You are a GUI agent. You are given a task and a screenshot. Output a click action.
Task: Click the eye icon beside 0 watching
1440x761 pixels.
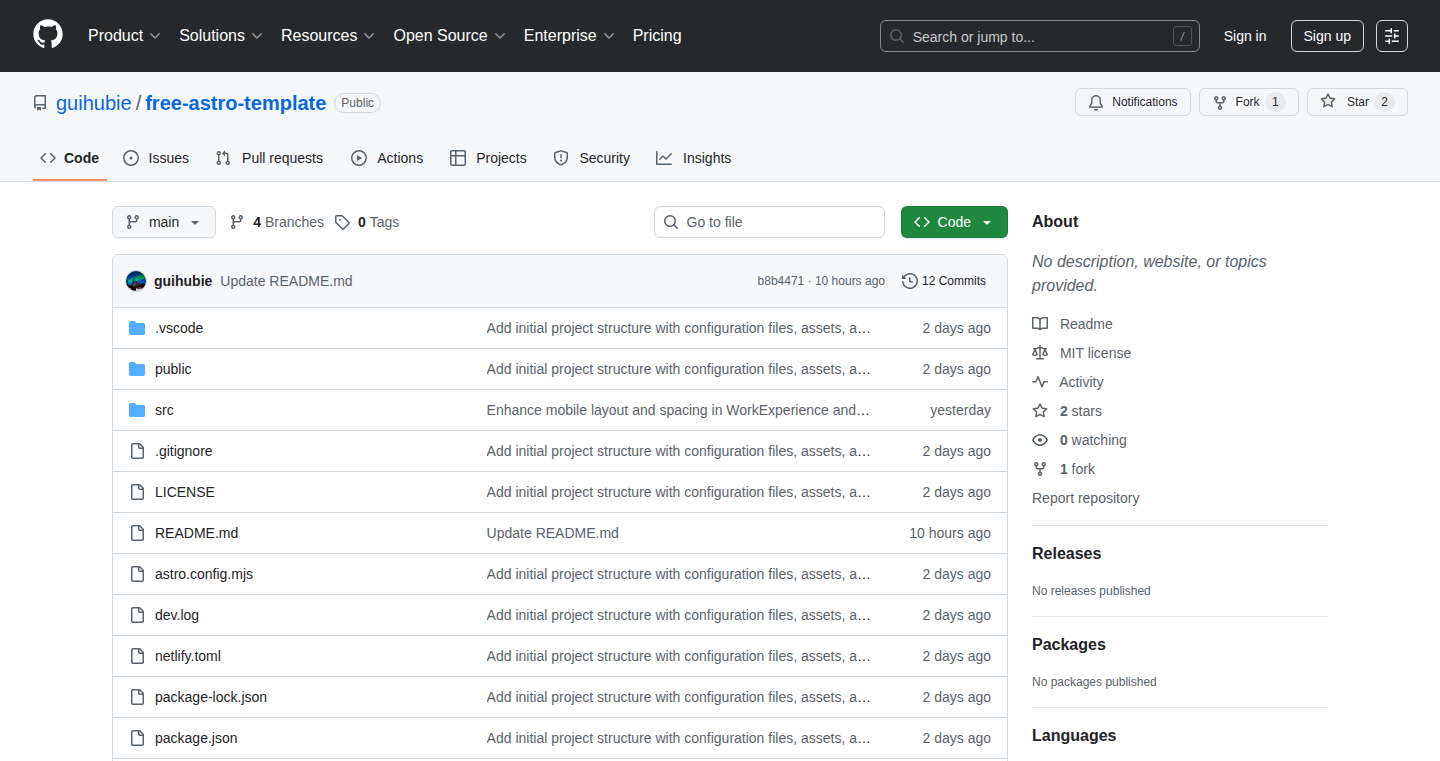point(1040,440)
